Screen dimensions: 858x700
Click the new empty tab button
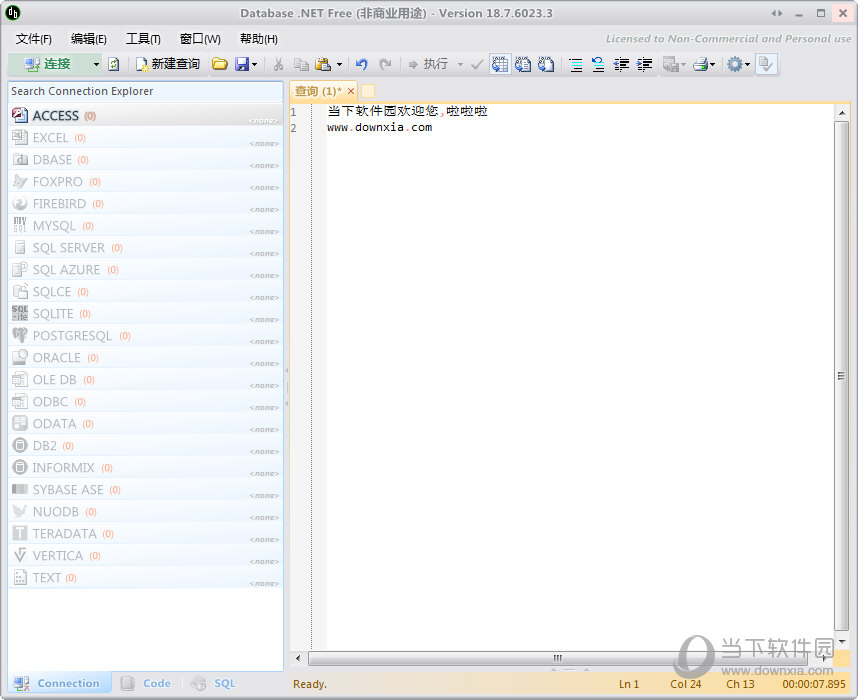368,91
